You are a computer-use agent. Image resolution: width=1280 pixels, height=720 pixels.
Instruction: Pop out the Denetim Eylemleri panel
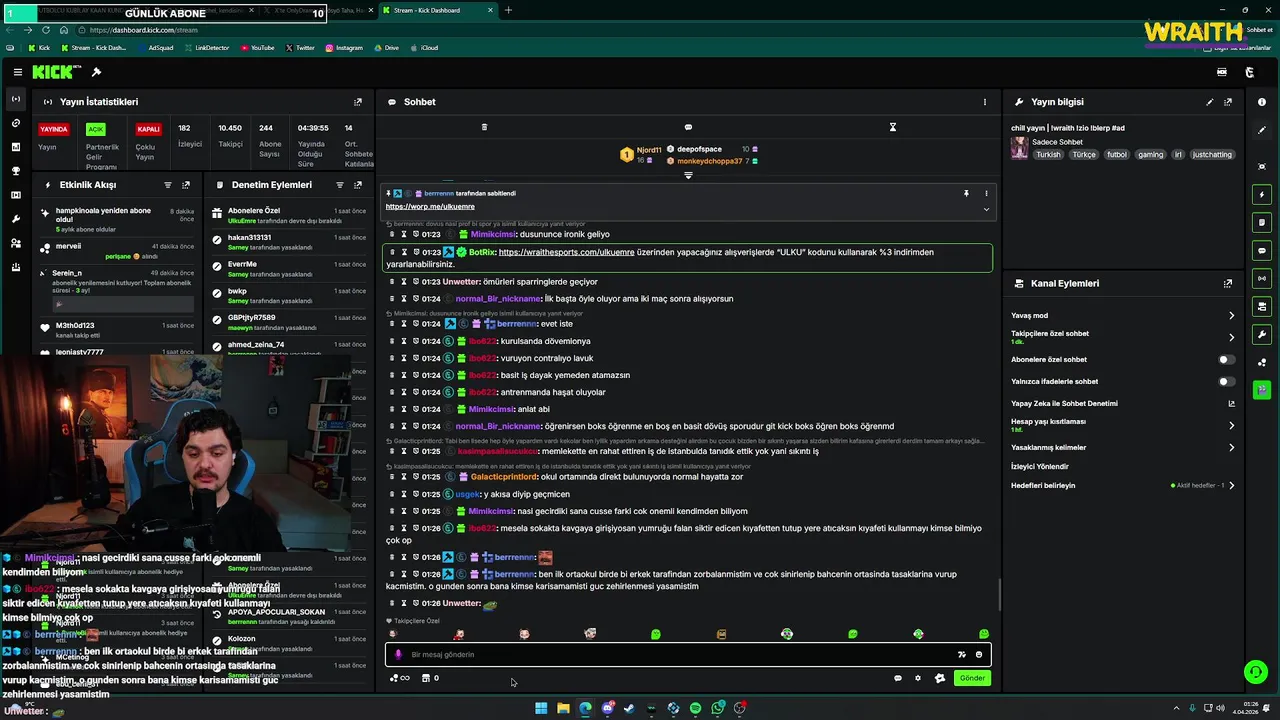pos(358,185)
